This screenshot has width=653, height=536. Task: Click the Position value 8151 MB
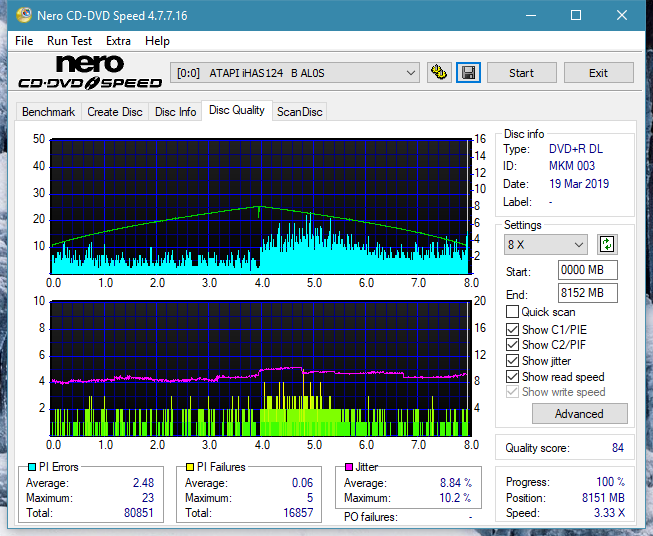tap(603, 498)
